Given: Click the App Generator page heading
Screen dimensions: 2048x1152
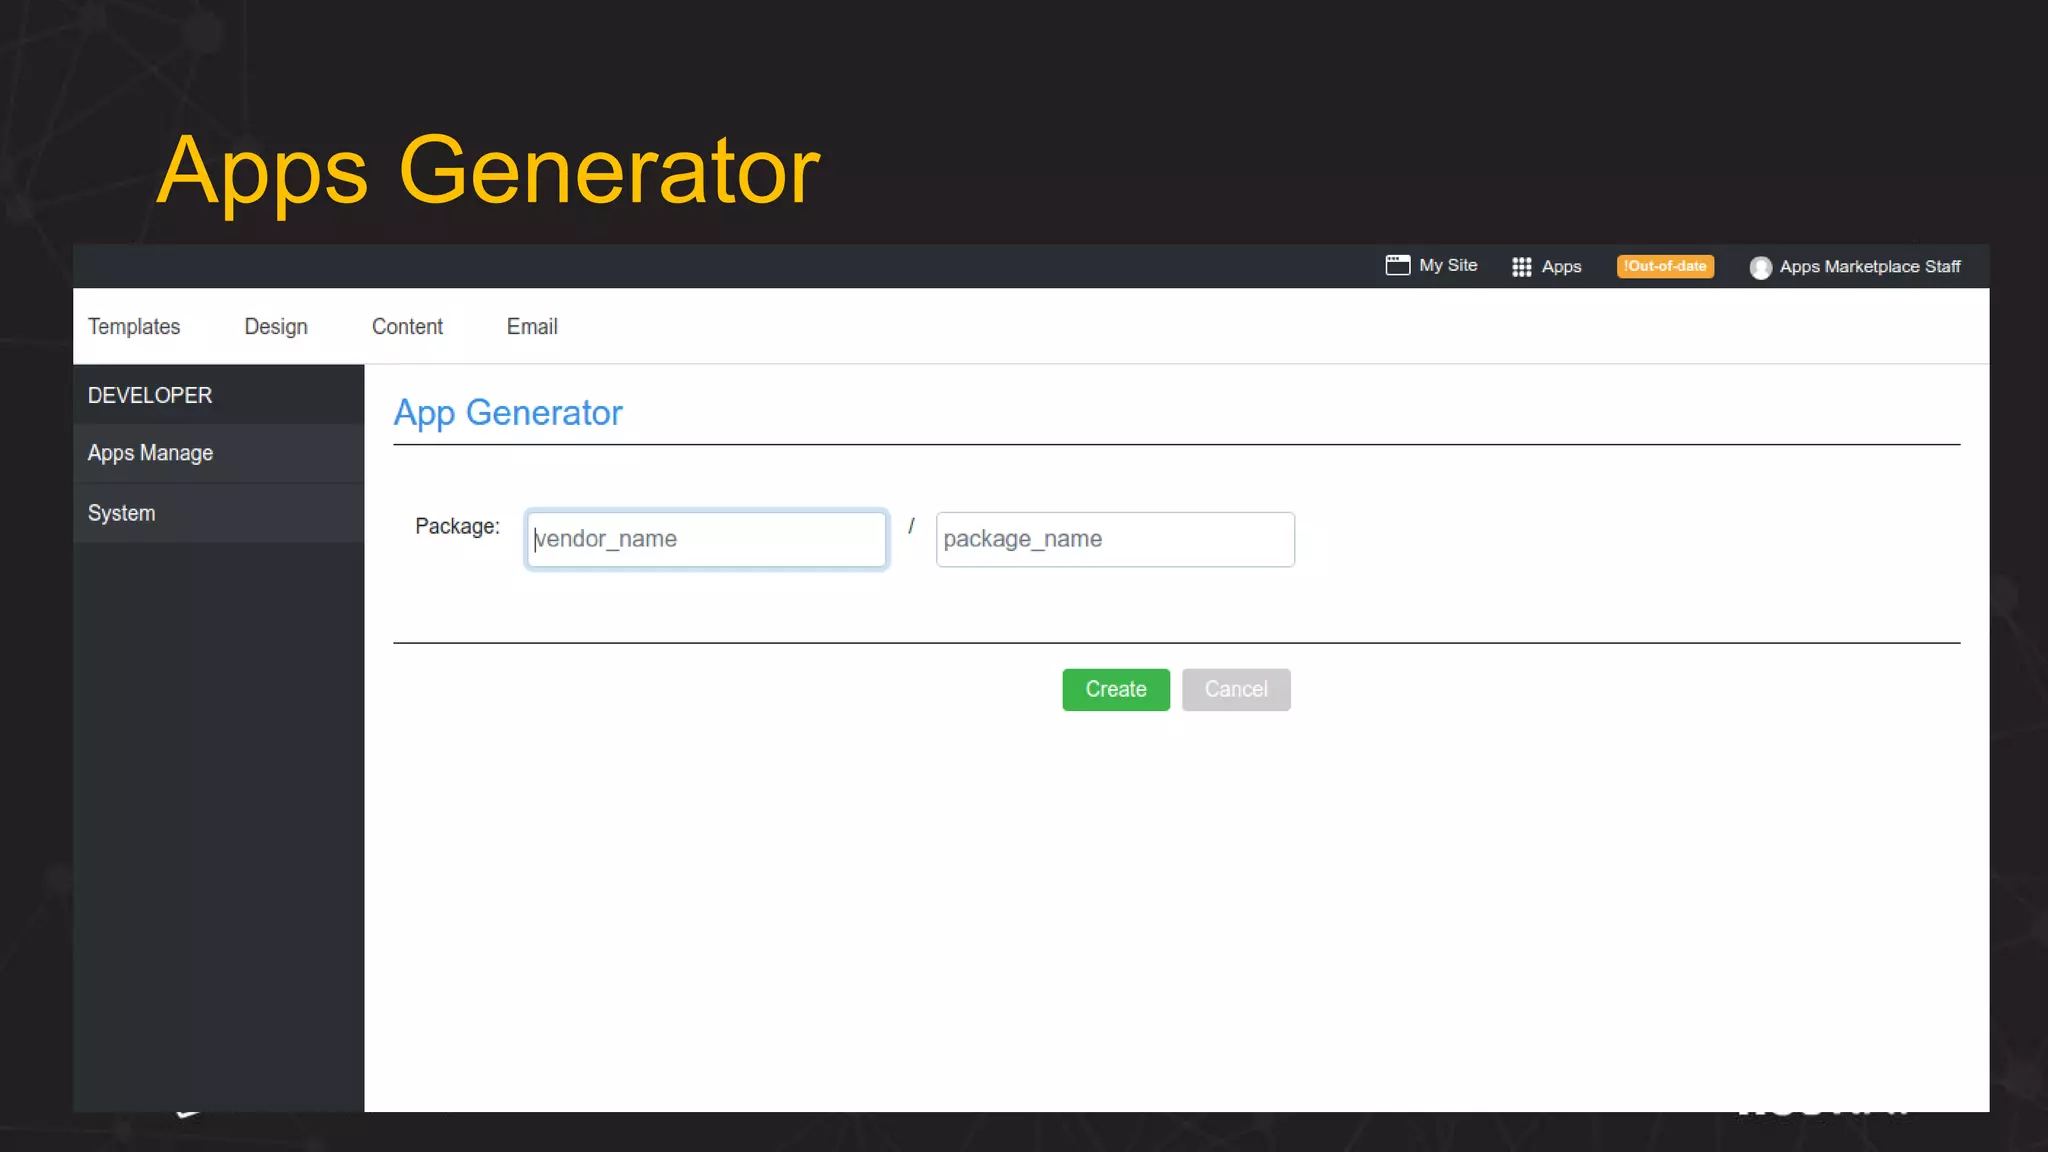Looking at the screenshot, I should tap(508, 413).
